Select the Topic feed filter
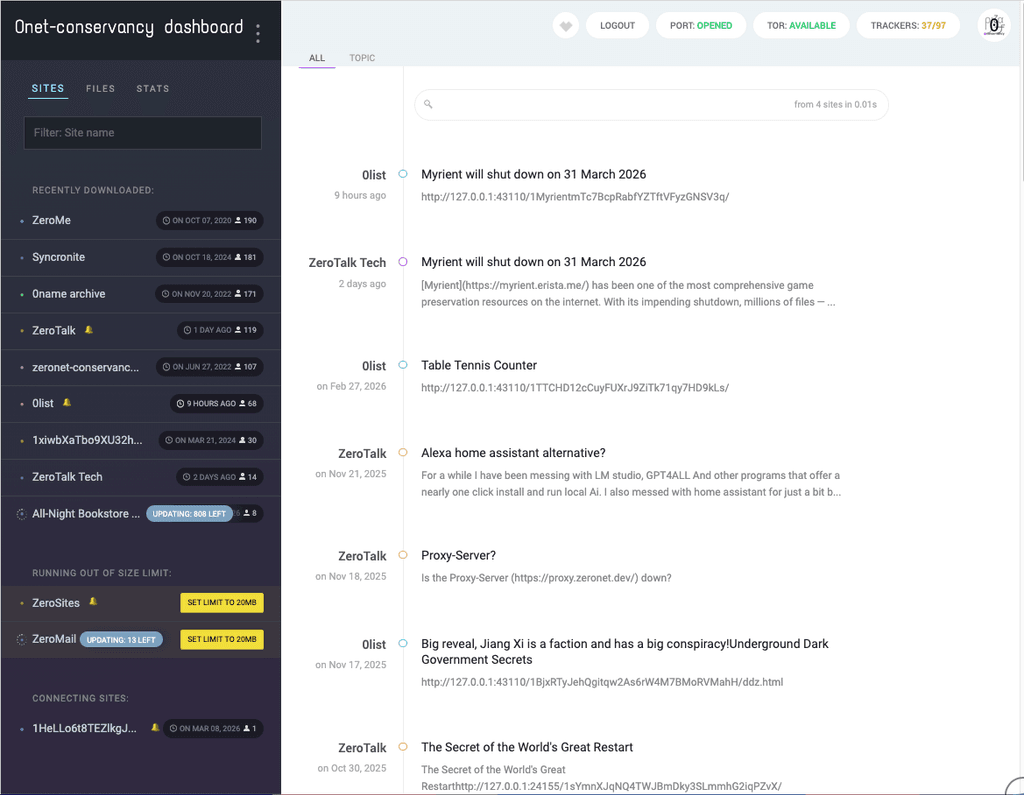1024x795 pixels. [362, 58]
